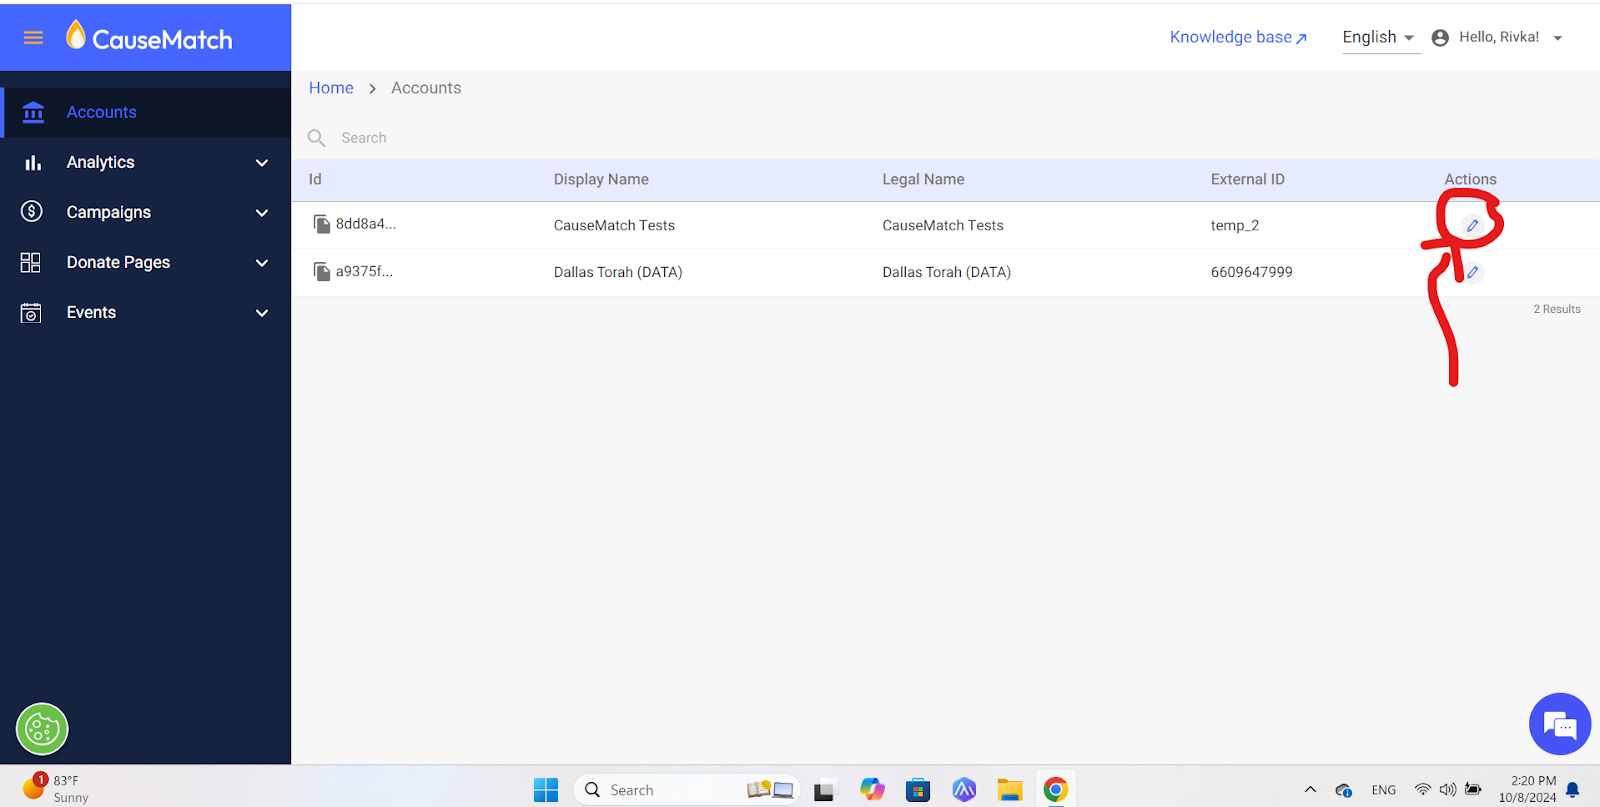
Task: Open File Explorer from the taskbar
Action: 1010,790
